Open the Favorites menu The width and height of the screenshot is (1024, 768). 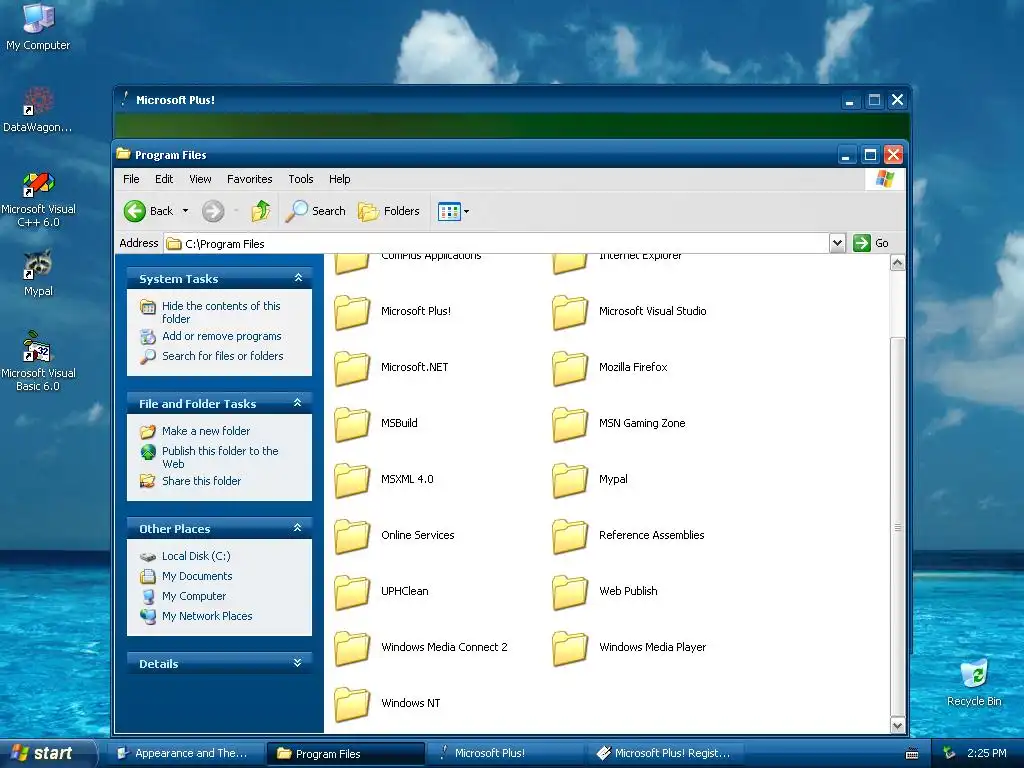click(x=249, y=179)
